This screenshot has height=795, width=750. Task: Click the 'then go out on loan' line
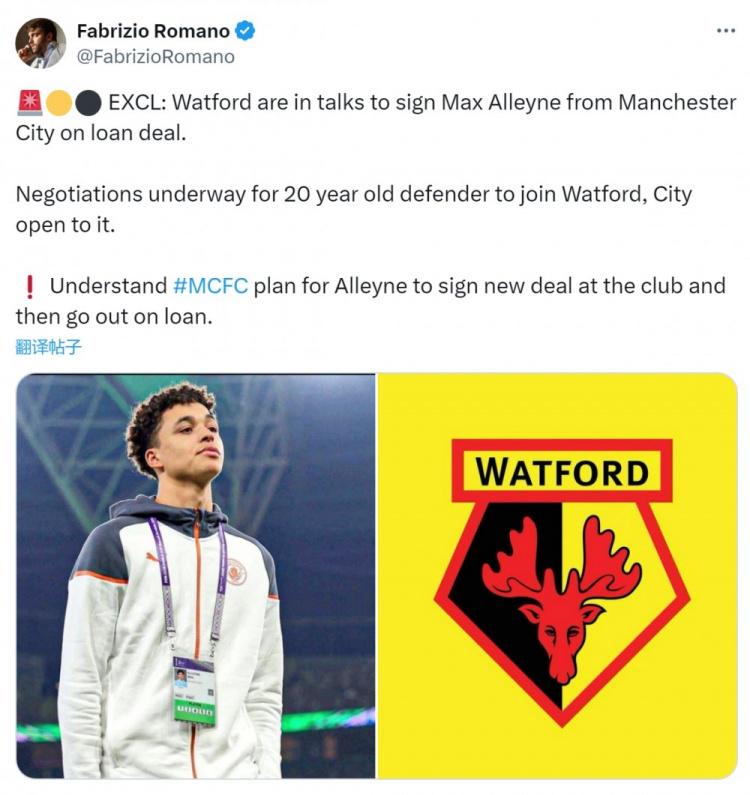click(x=114, y=317)
